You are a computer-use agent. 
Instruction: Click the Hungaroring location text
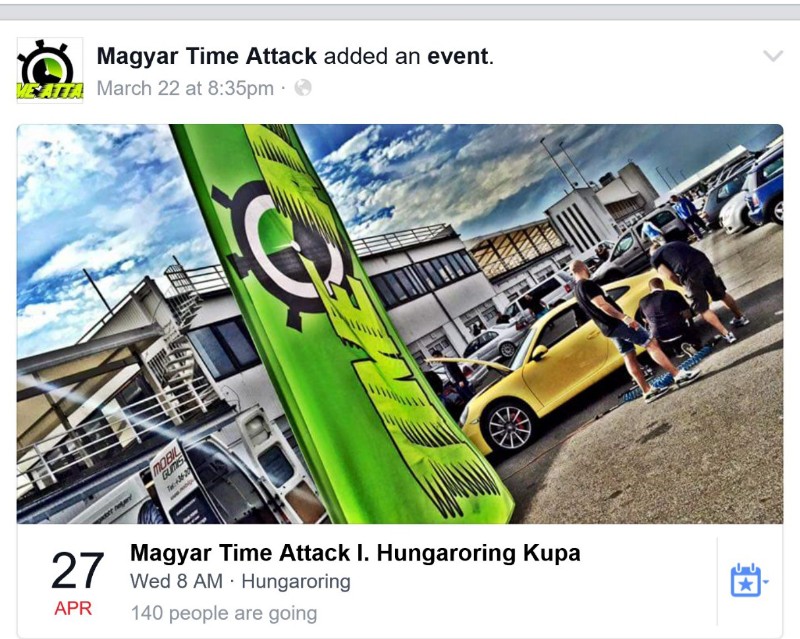pos(296,581)
